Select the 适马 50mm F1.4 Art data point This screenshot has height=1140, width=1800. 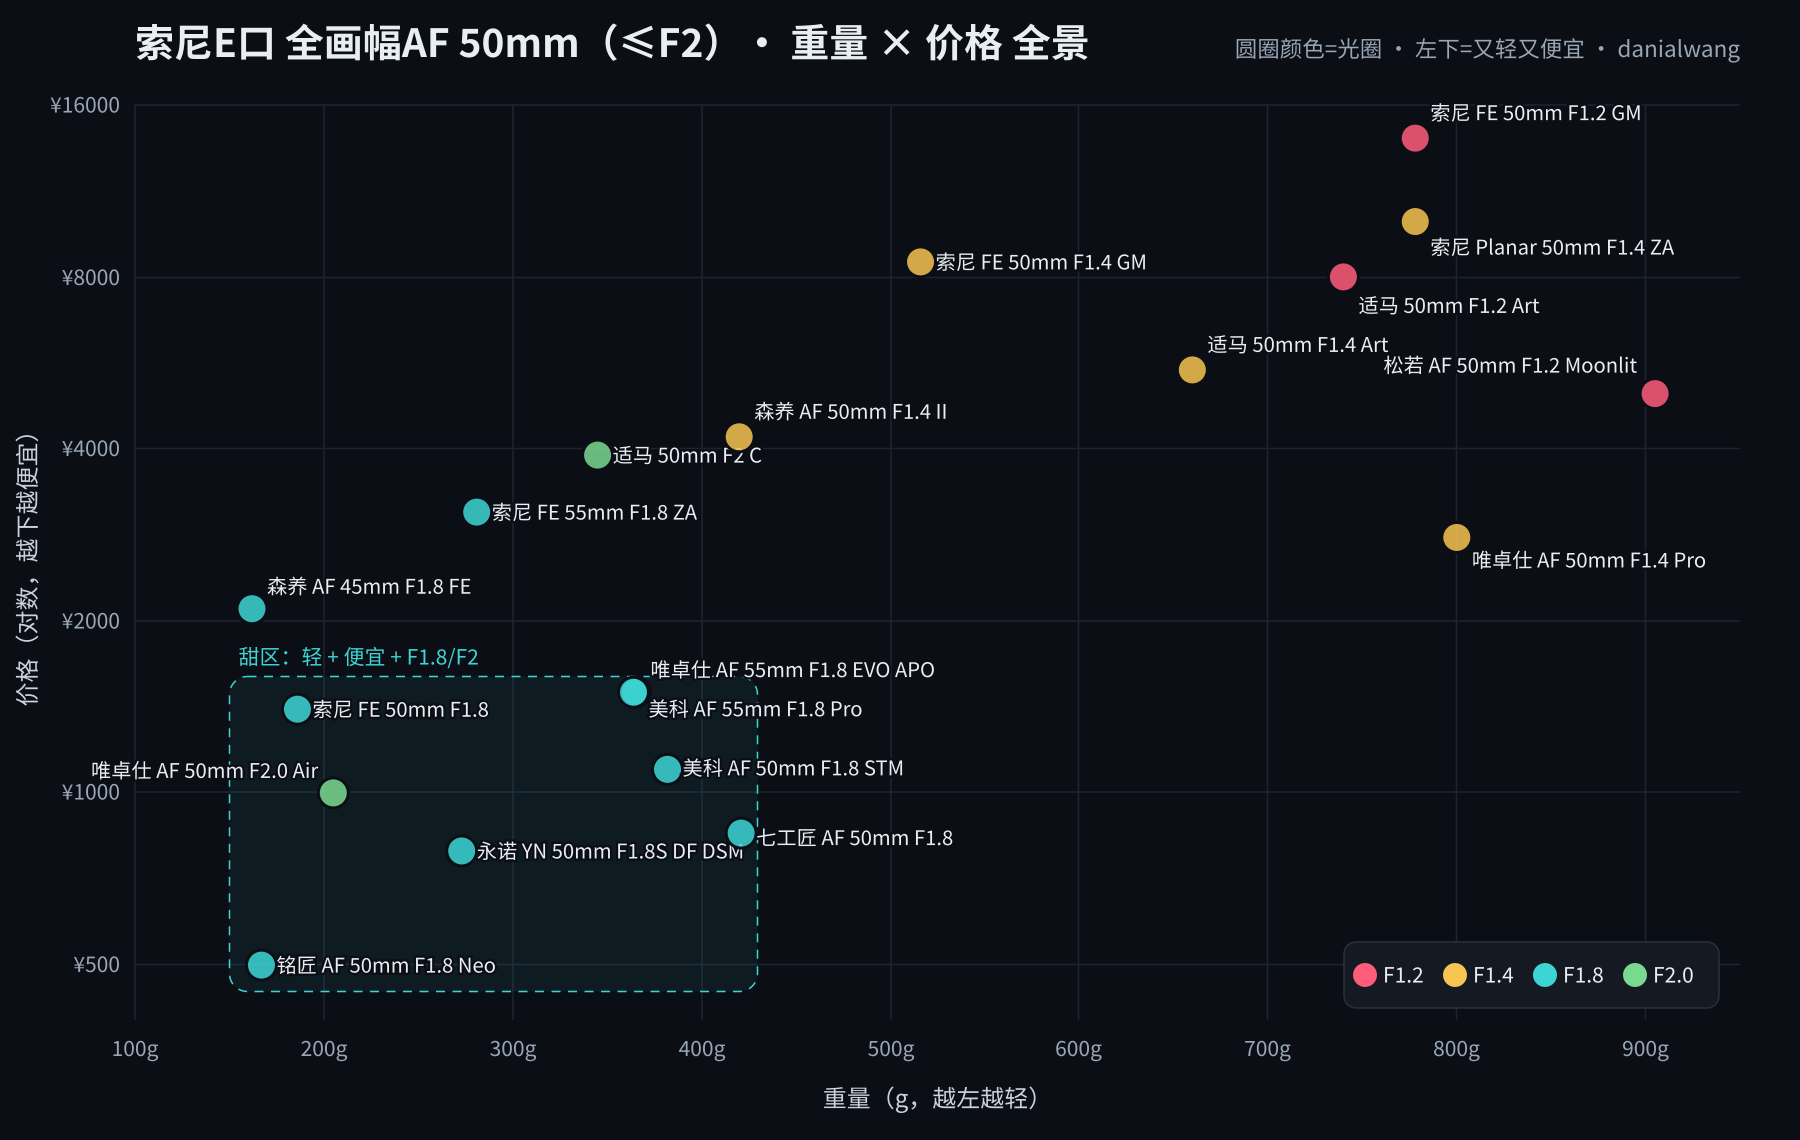[1192, 370]
